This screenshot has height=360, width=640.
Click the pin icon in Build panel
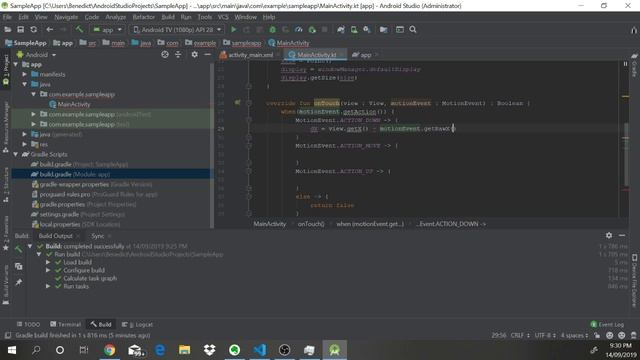click(18, 282)
